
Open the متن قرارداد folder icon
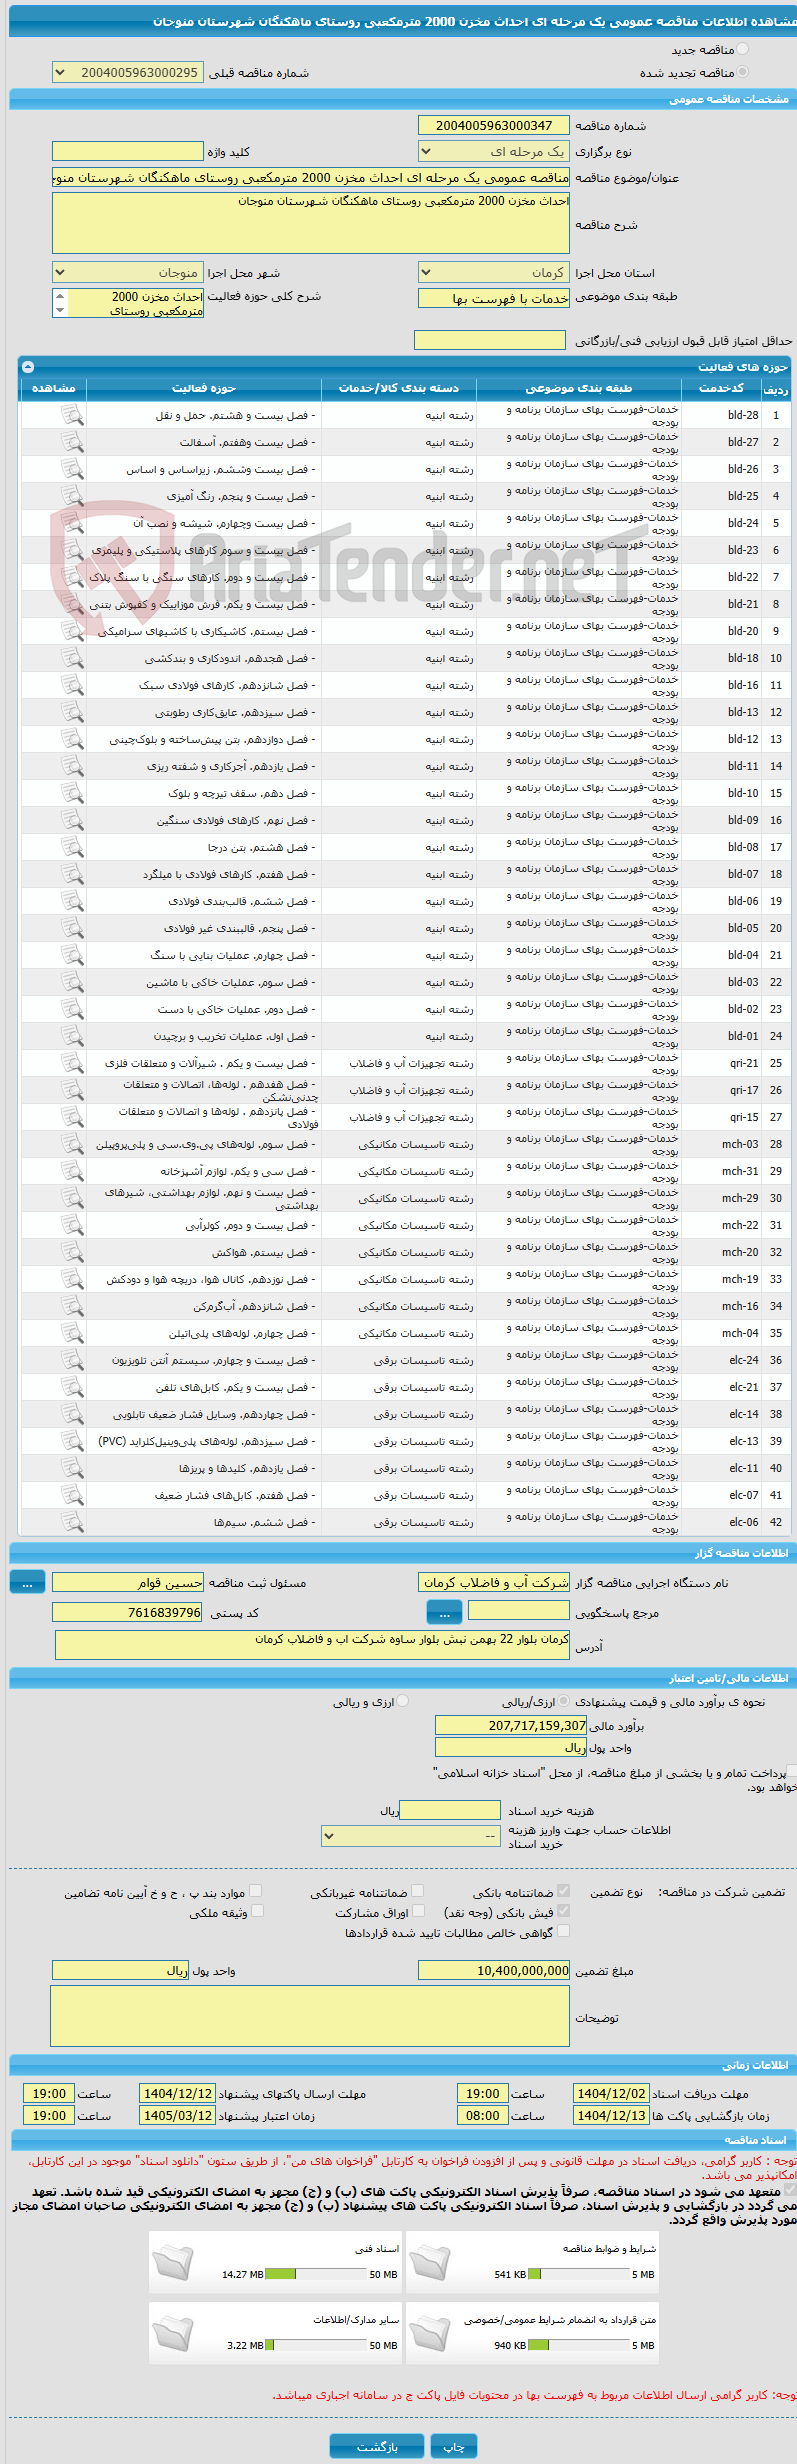pos(429,2333)
